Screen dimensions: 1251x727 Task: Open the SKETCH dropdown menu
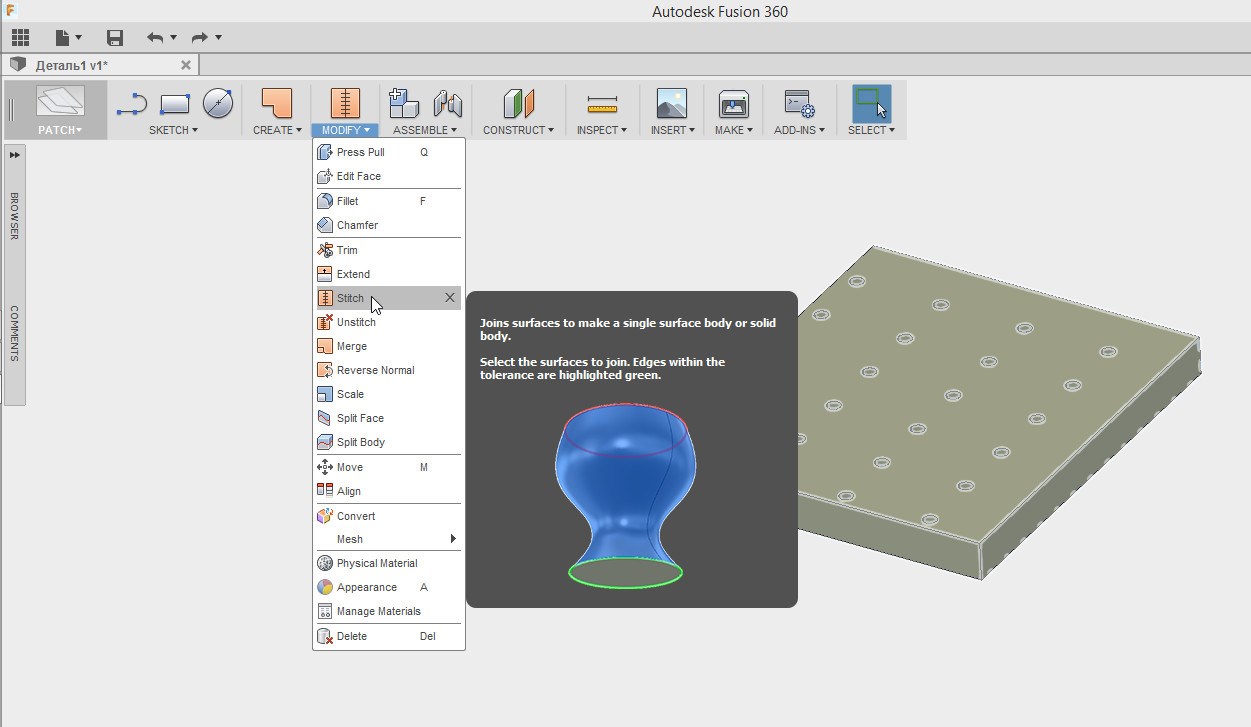[x=173, y=130]
